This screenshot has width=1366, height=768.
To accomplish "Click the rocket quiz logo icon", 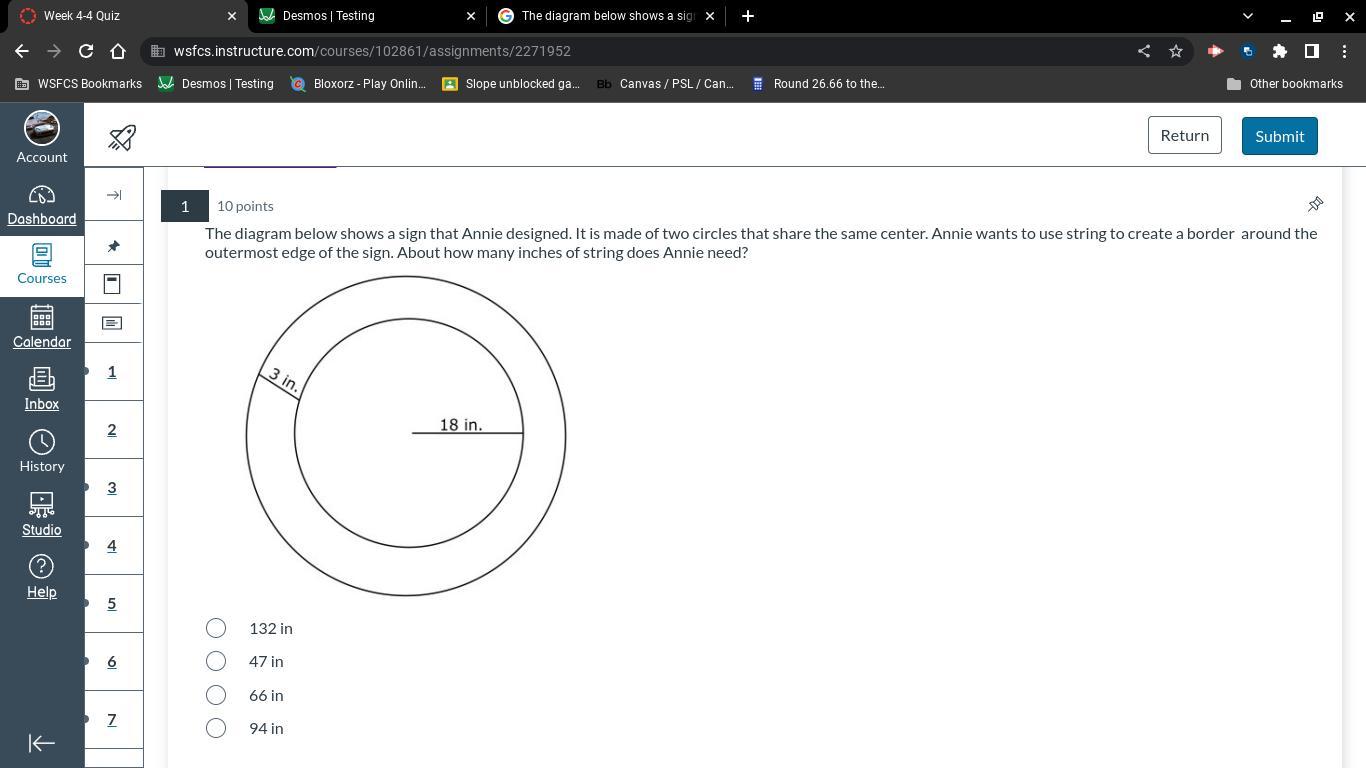I will 122,137.
